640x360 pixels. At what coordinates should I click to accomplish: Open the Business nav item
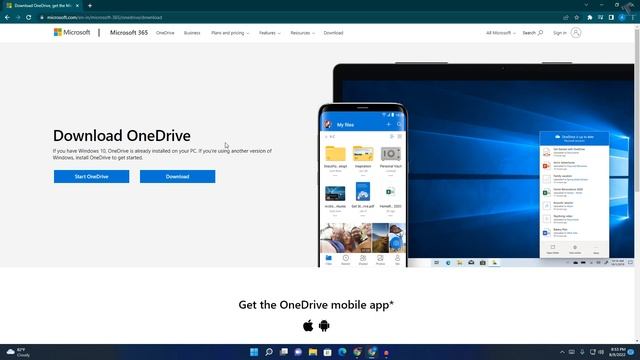click(192, 33)
